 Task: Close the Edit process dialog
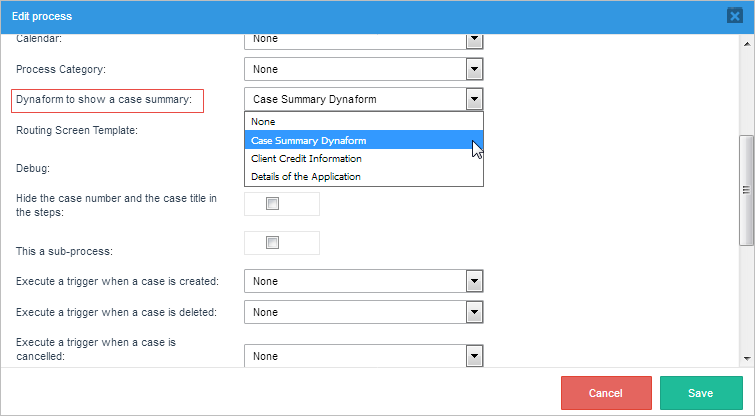[x=734, y=16]
